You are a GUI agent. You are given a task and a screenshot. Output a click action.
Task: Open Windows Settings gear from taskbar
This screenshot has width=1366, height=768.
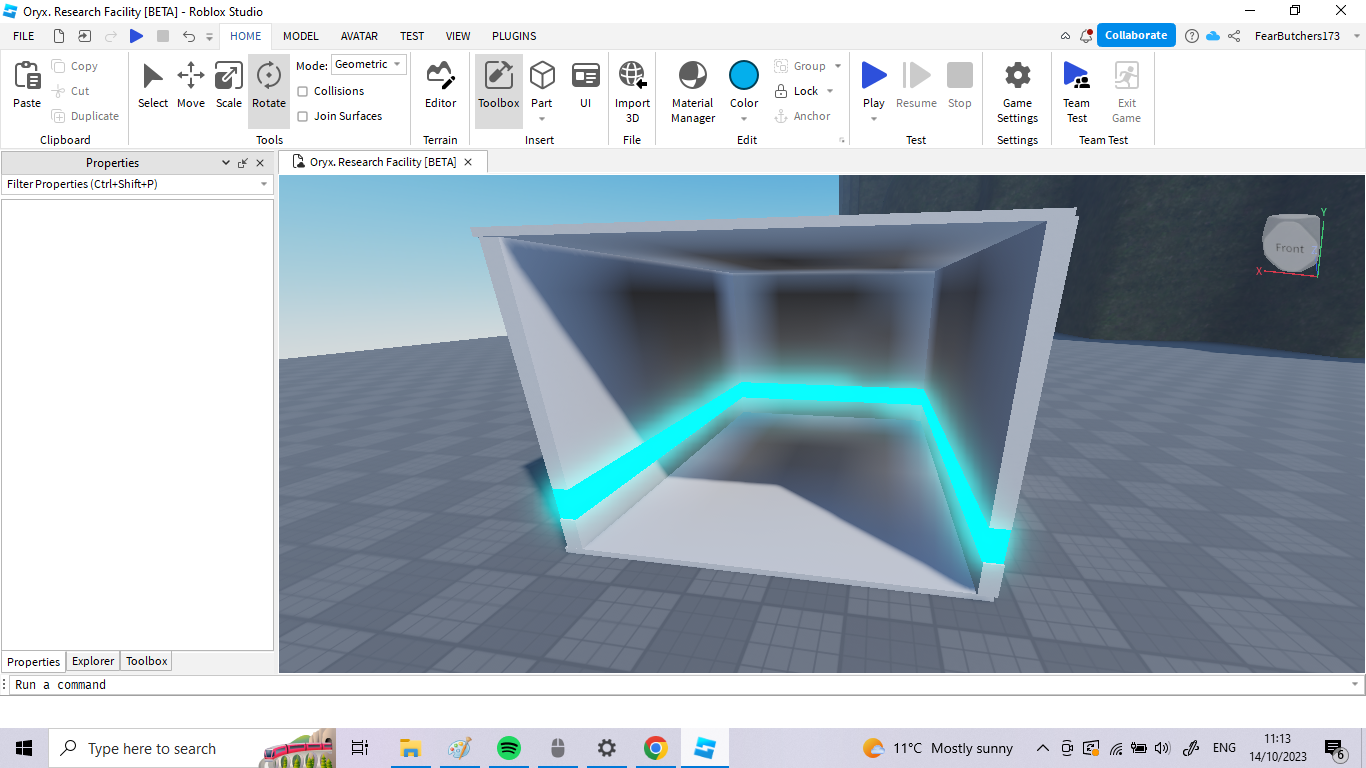tap(606, 748)
